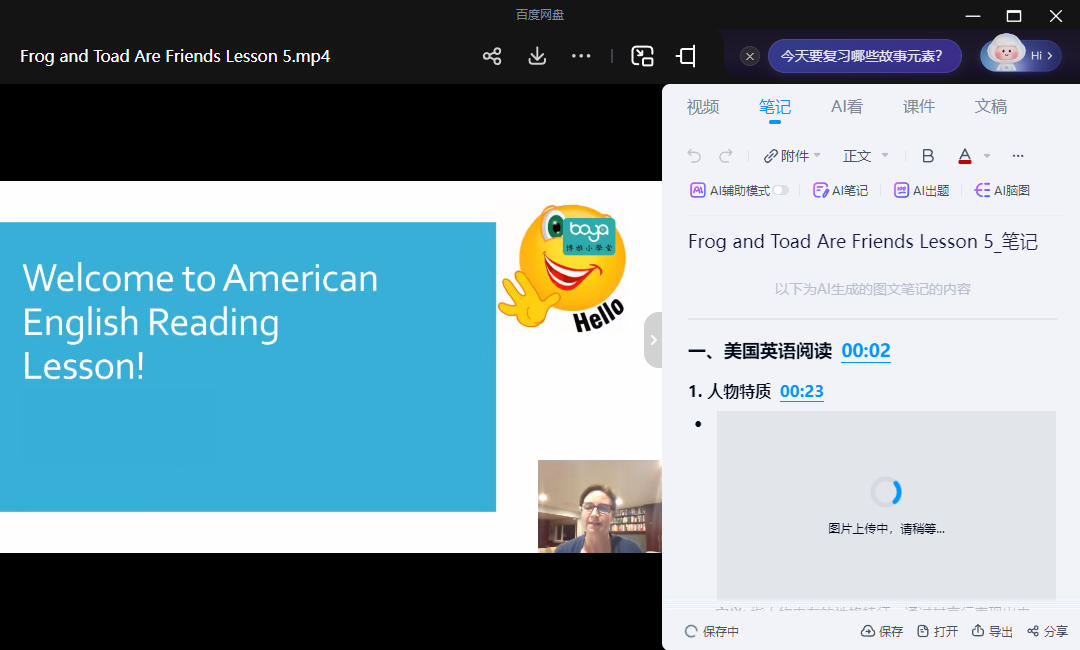Click the redo arrow in notes toolbar
This screenshot has width=1080, height=650.
pyautogui.click(x=726, y=156)
